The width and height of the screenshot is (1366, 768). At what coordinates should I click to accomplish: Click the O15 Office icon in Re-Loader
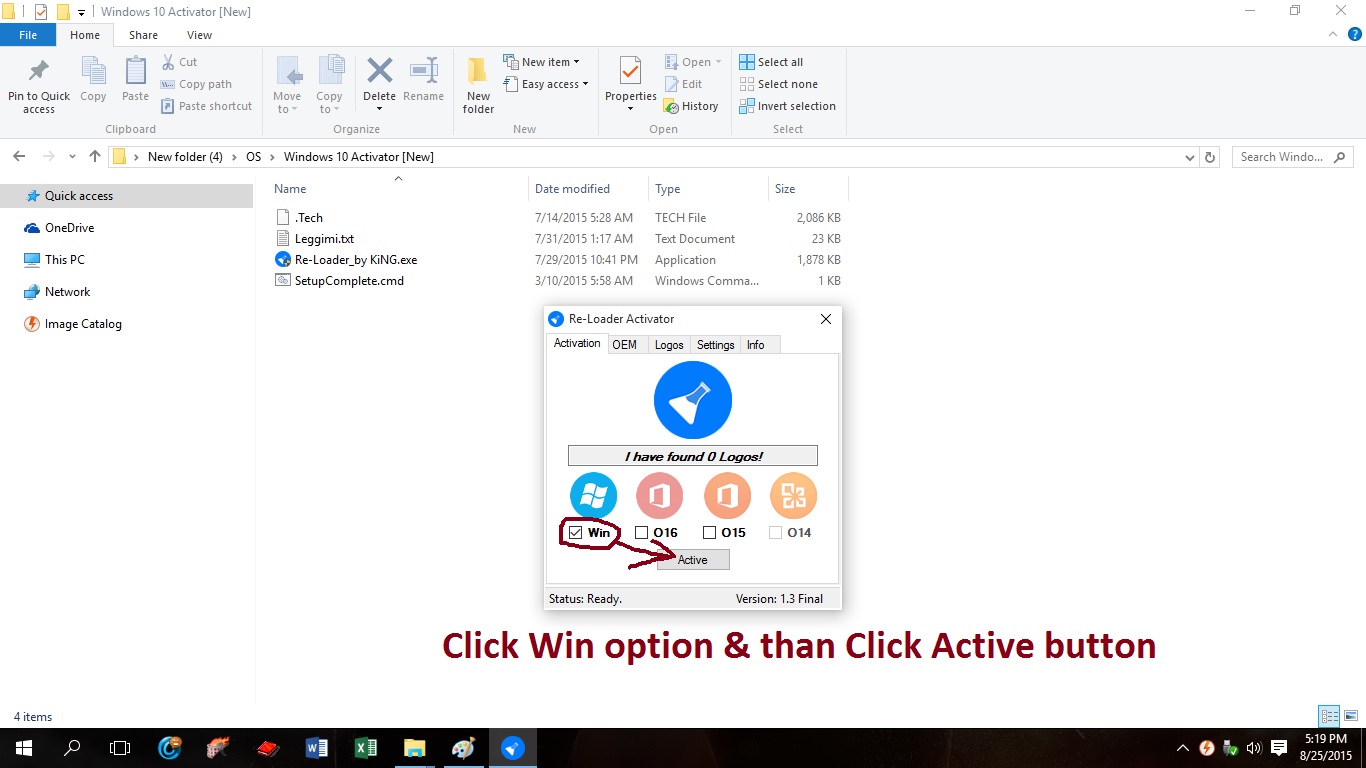tap(726, 495)
